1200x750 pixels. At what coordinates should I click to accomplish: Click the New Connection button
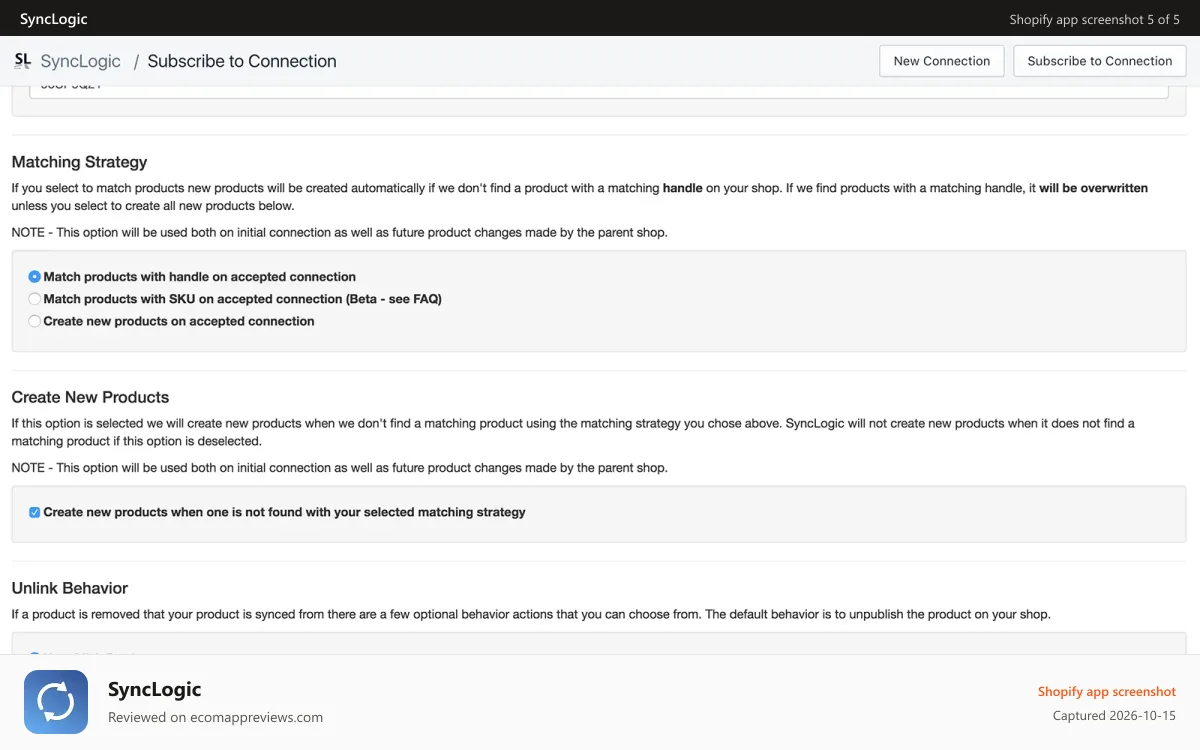[x=942, y=61]
